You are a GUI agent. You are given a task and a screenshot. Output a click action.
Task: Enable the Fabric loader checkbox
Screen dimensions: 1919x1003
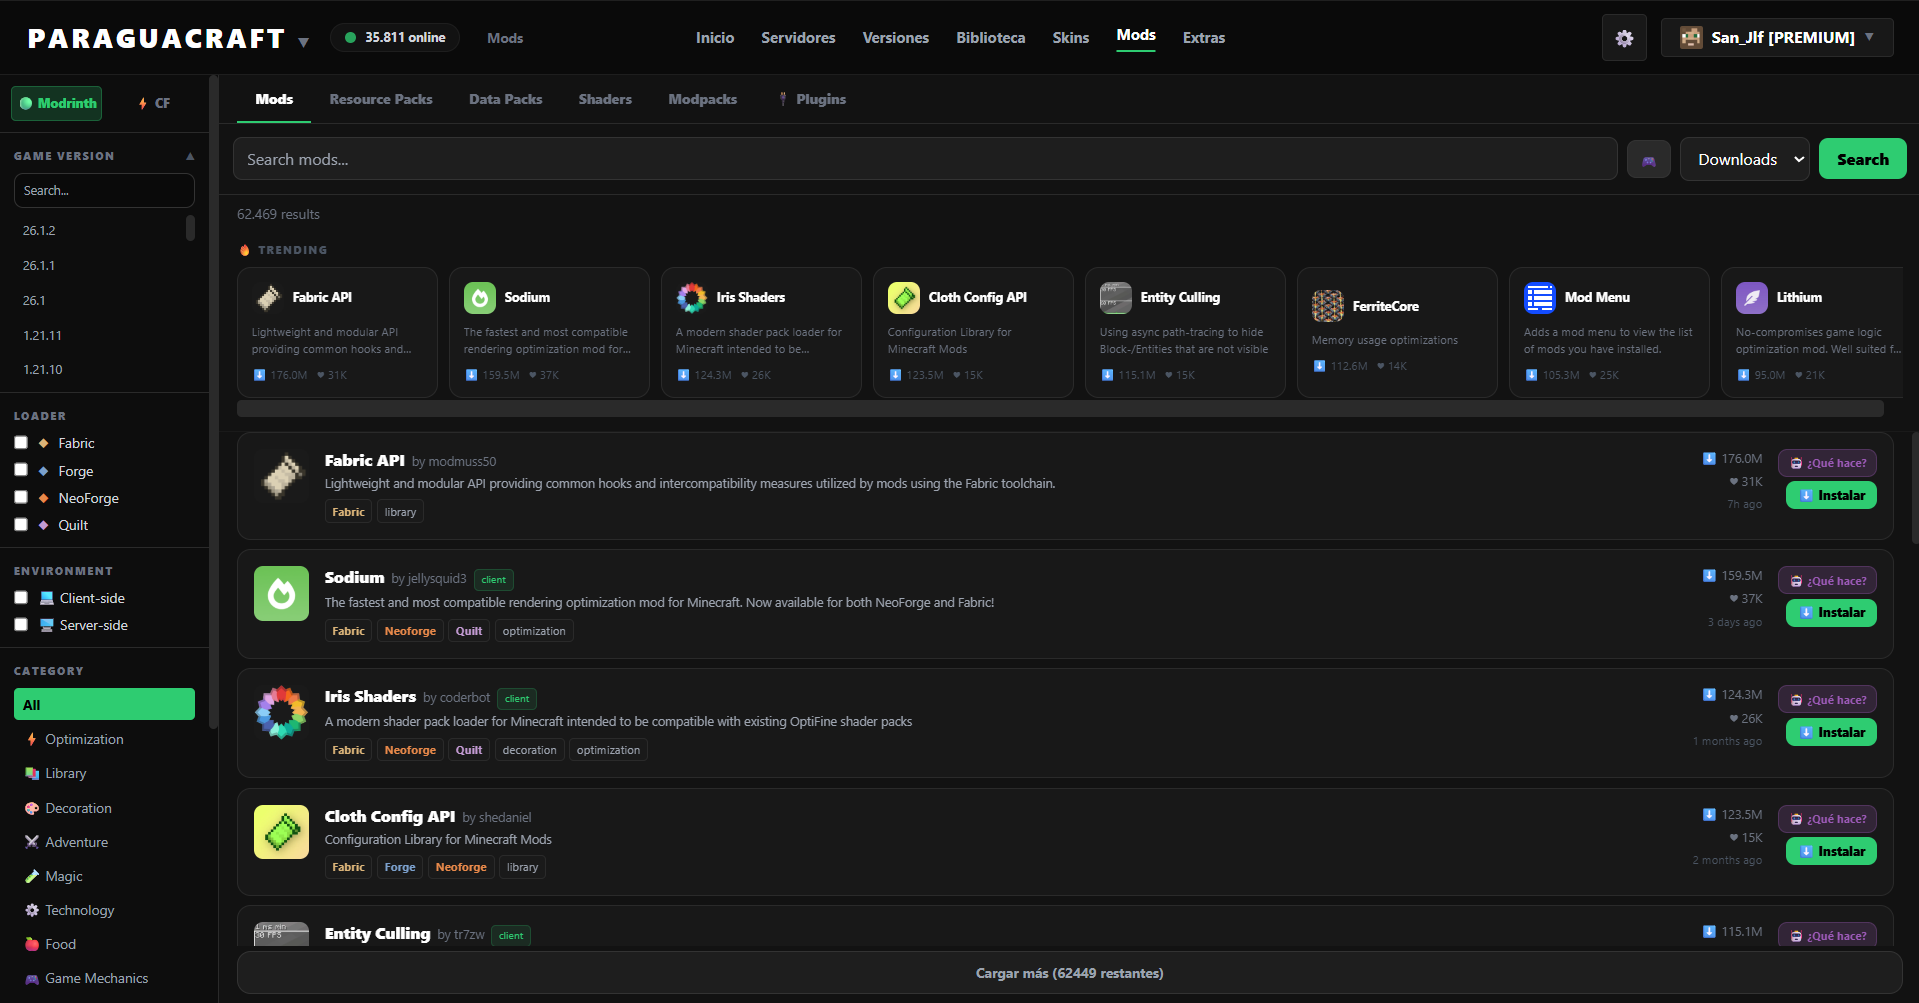coord(21,443)
